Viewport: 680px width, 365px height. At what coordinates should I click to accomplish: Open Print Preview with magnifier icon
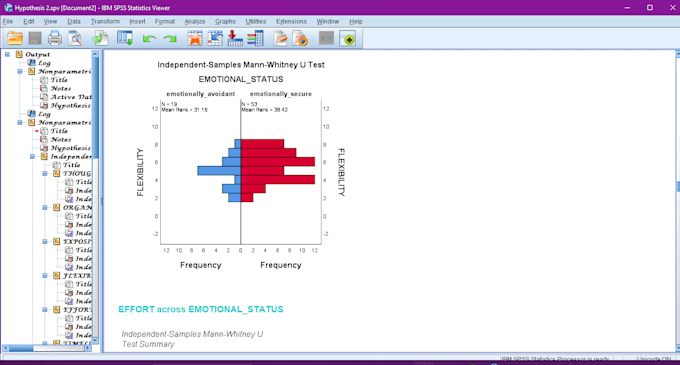(75, 39)
